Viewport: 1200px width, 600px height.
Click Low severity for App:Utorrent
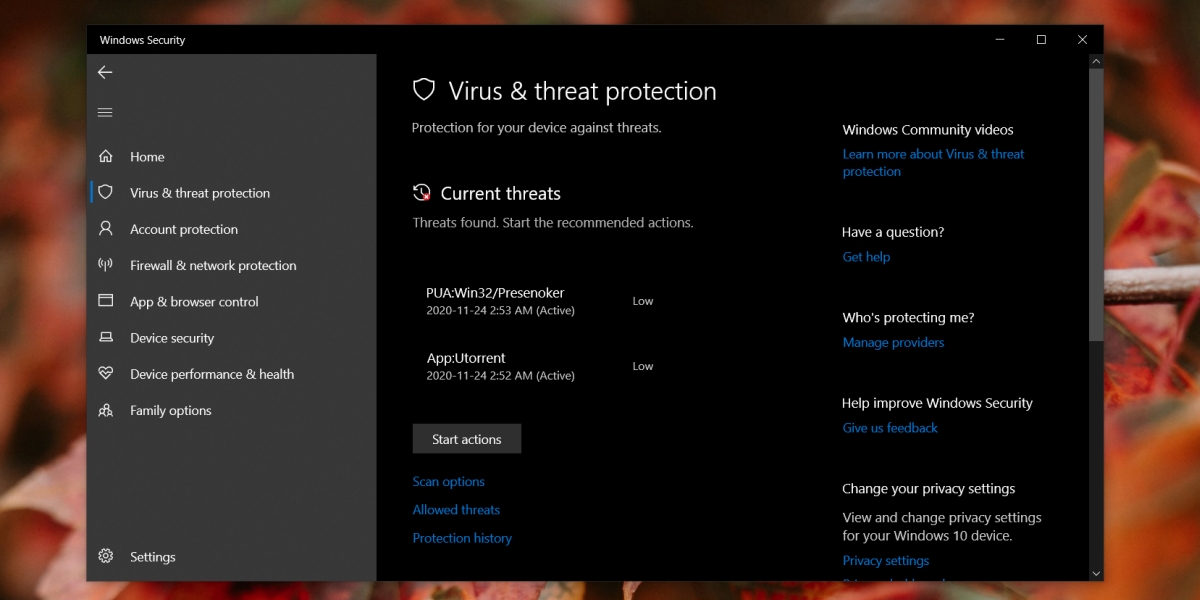click(643, 366)
